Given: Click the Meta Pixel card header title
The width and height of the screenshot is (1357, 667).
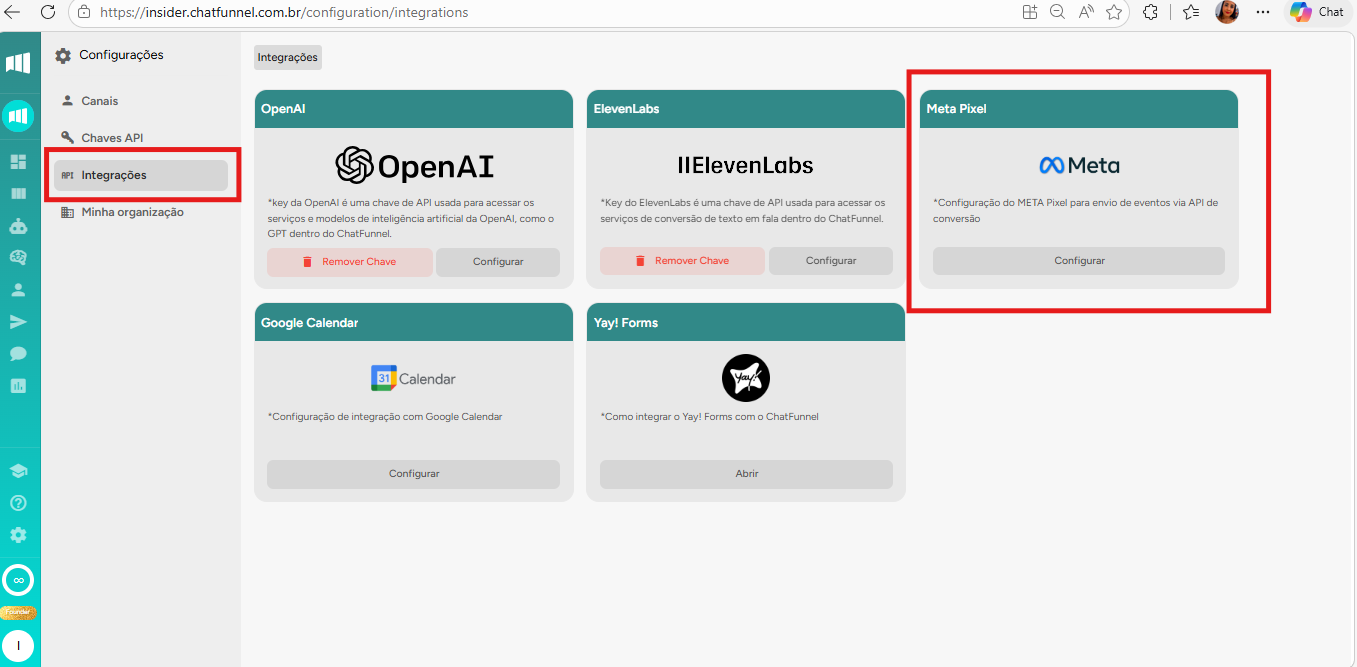Looking at the screenshot, I should (956, 108).
